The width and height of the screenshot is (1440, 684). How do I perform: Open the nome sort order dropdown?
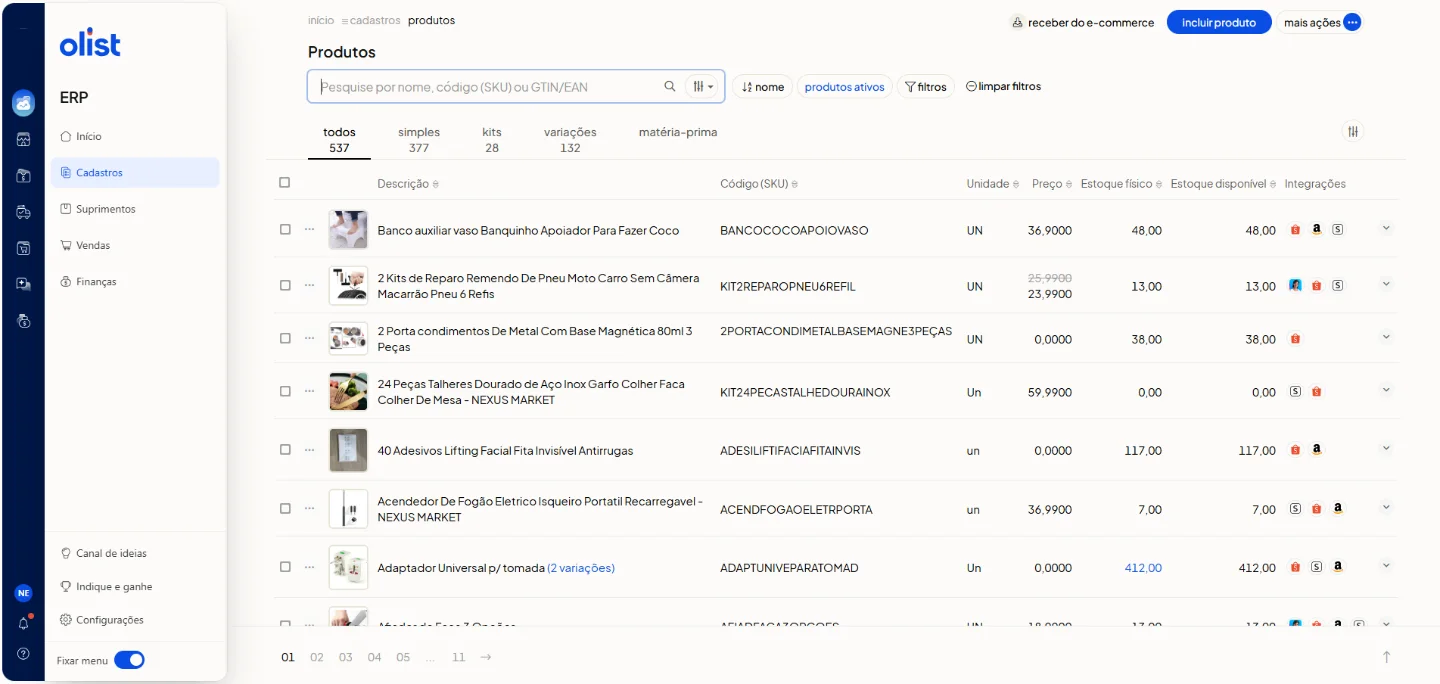coord(763,87)
